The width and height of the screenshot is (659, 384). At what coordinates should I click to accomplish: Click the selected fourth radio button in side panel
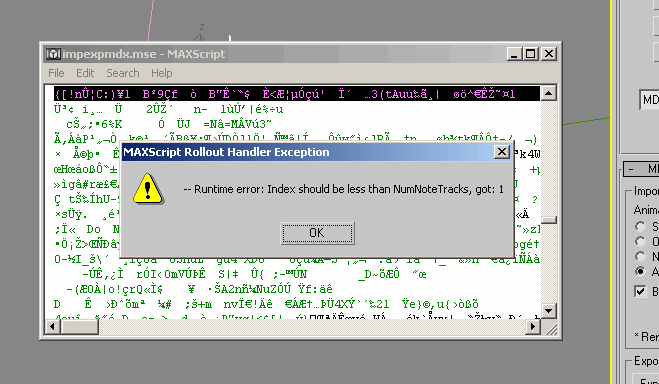click(640, 271)
